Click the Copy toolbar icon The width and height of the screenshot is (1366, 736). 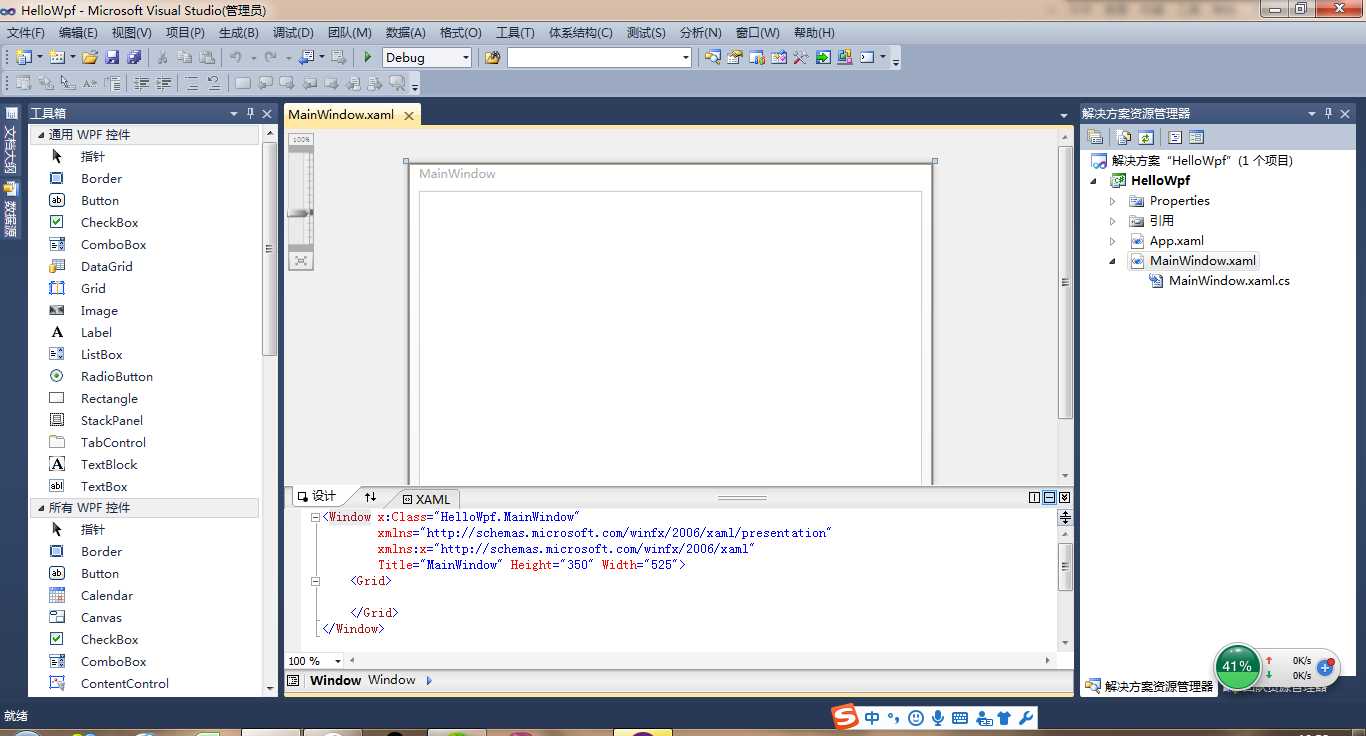click(184, 57)
